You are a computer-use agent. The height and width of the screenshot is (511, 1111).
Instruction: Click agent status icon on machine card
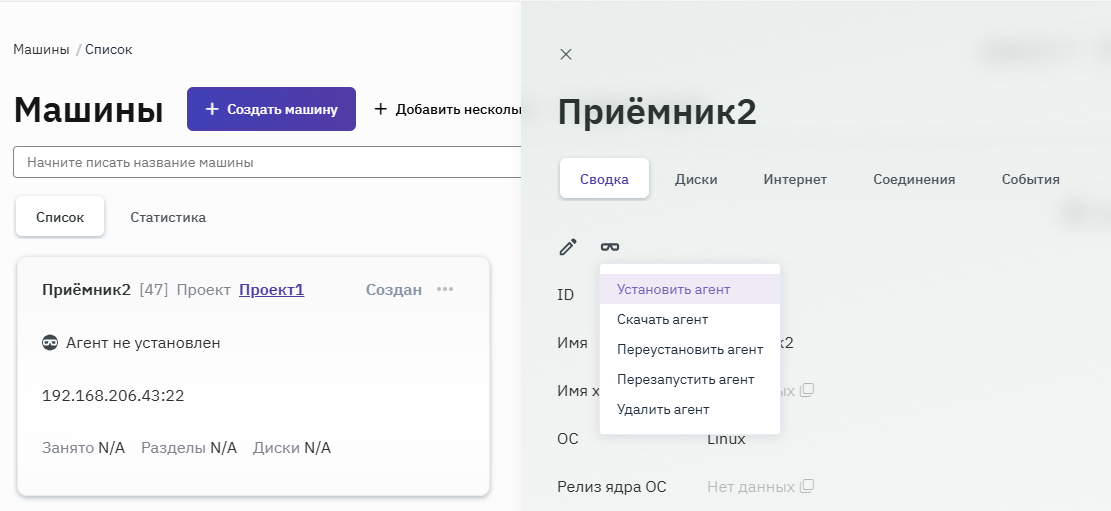(50, 343)
